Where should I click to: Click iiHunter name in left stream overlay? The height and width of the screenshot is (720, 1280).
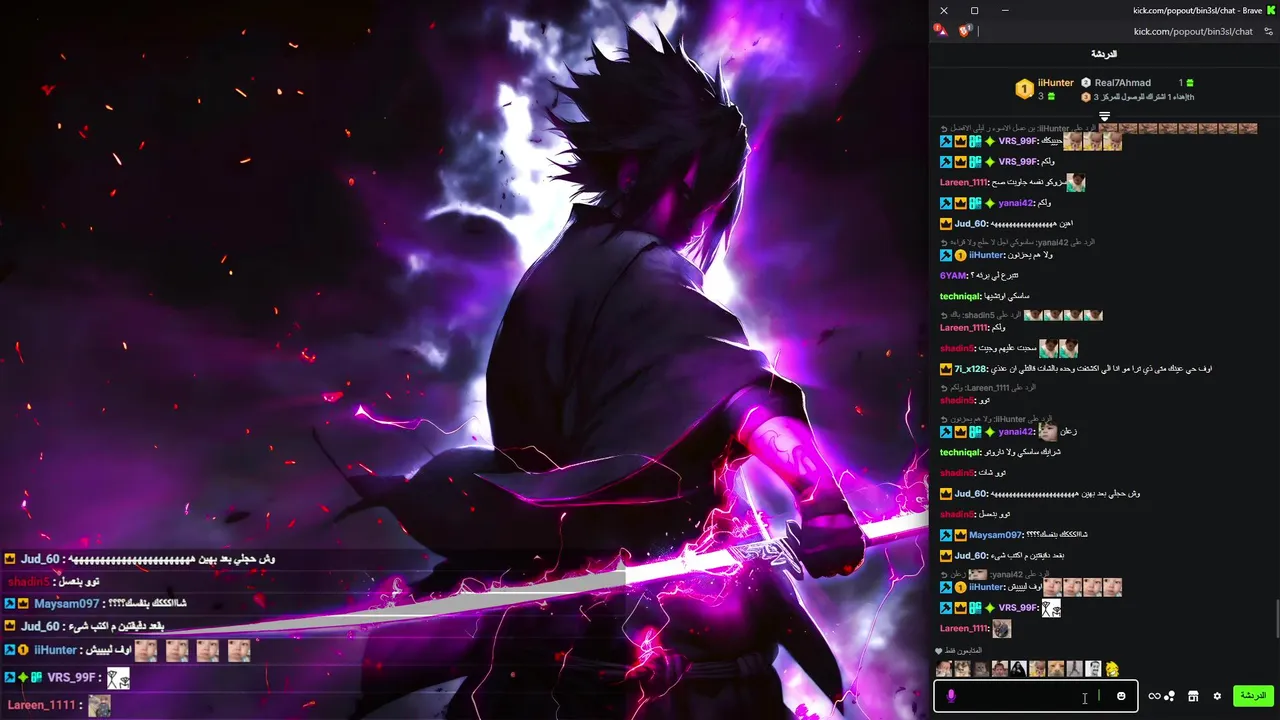[x=56, y=650]
